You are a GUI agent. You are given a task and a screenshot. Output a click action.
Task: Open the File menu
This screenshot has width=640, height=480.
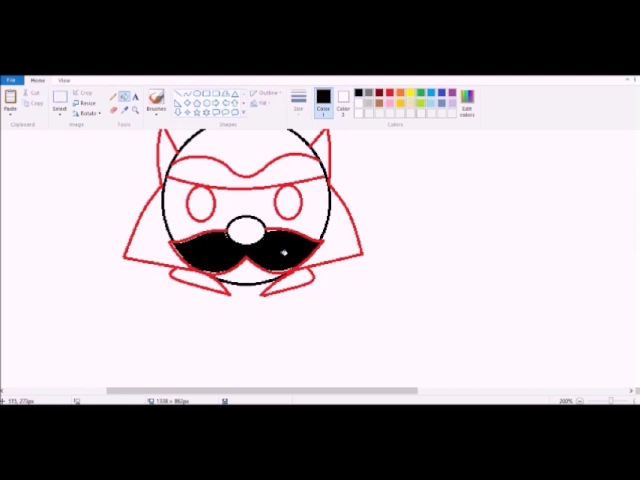[x=11, y=80]
